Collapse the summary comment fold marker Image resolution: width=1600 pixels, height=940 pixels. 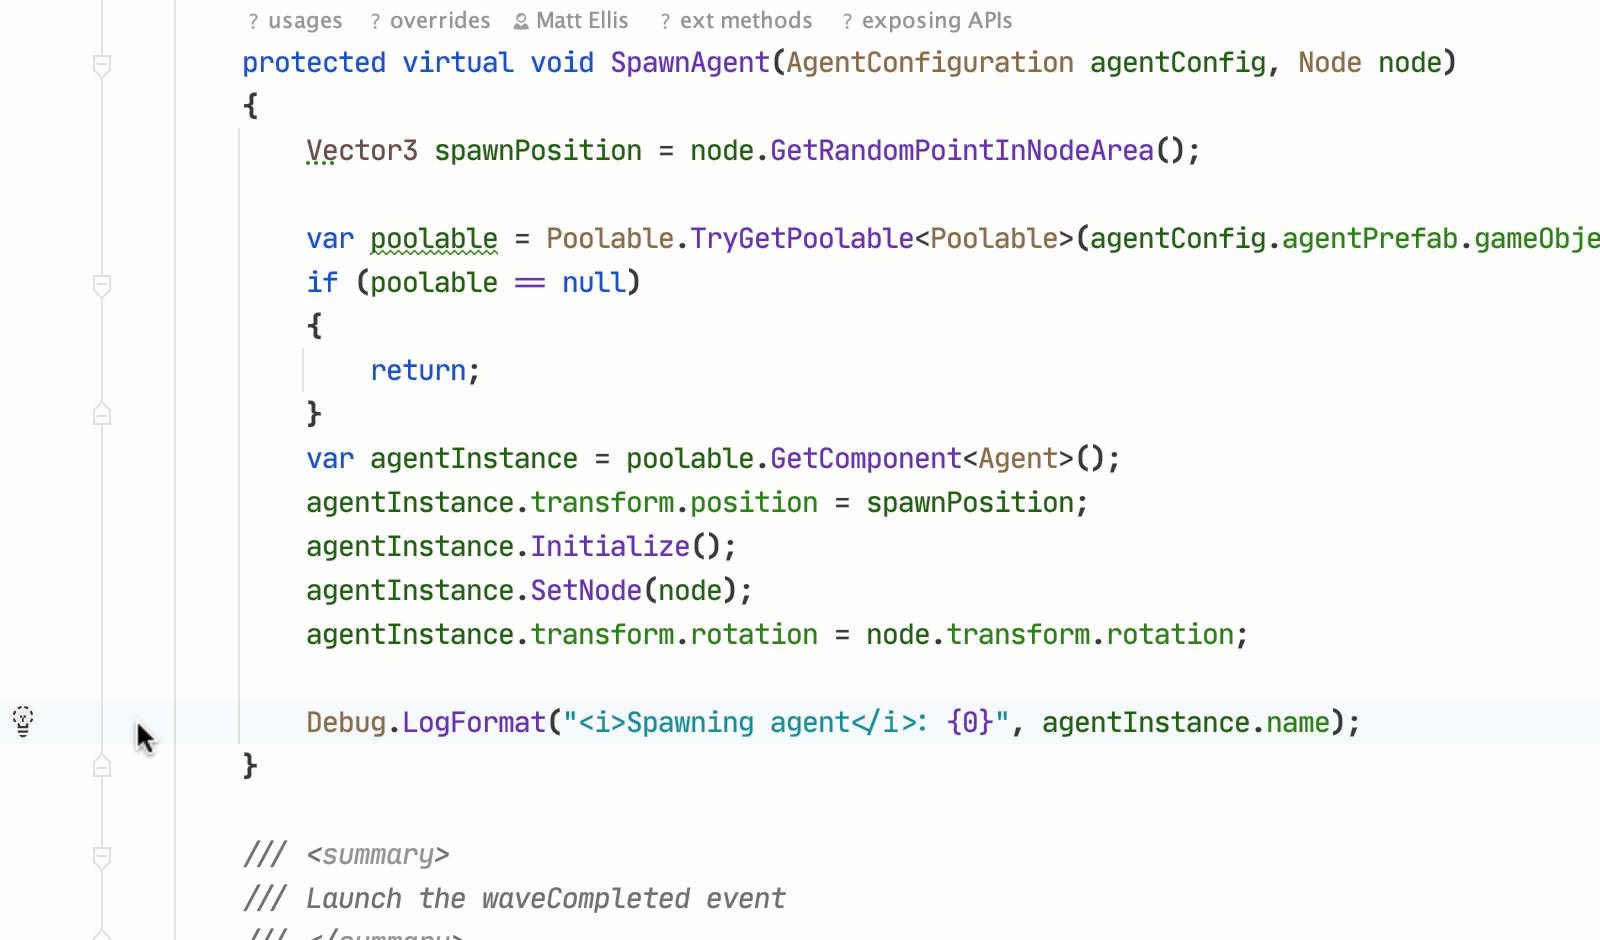(102, 857)
